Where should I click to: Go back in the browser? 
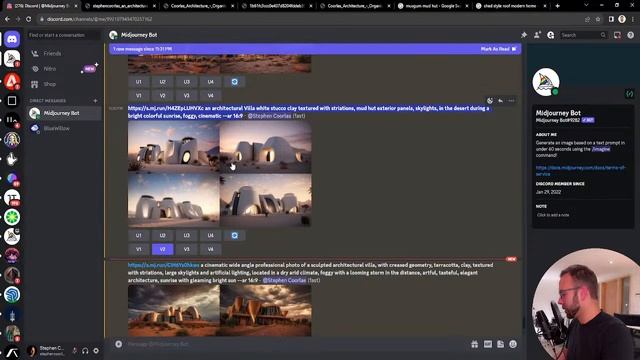[7, 19]
